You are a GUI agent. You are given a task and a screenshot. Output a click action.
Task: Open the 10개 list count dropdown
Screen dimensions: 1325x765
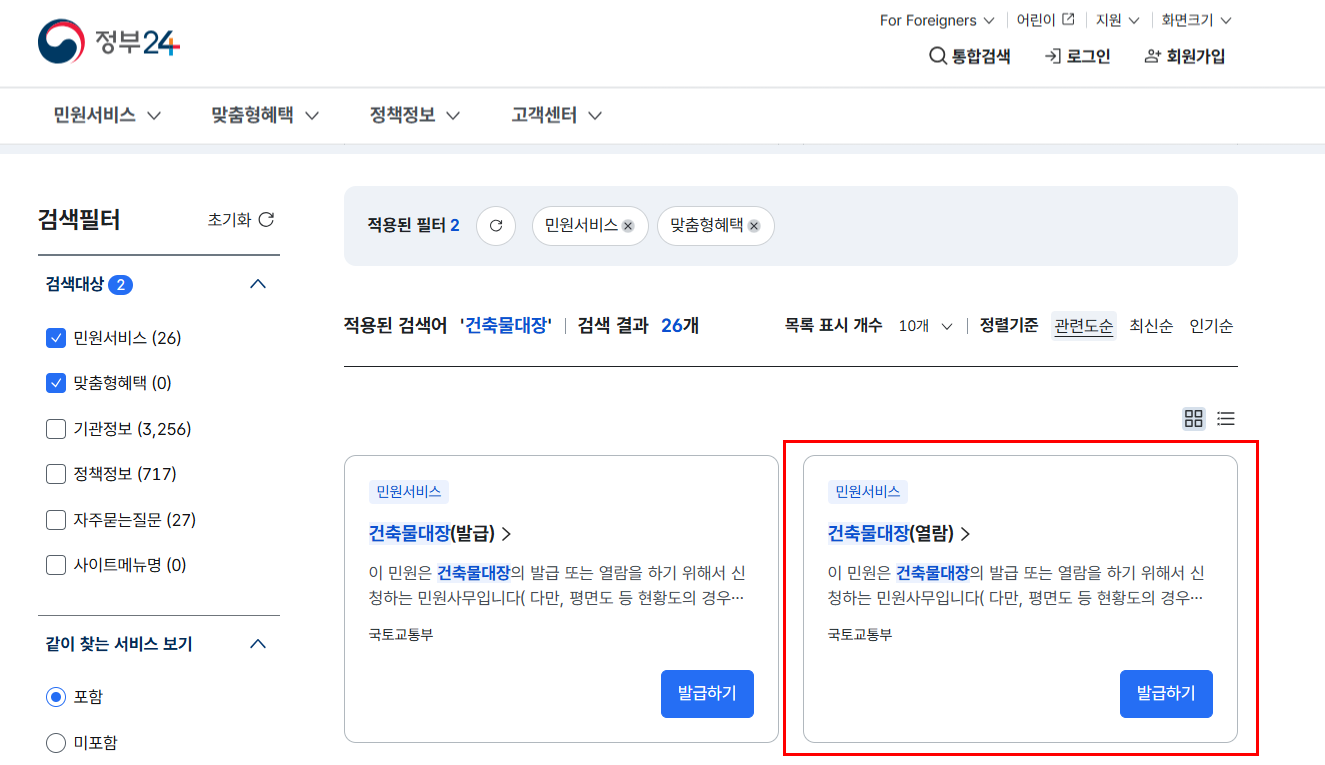[922, 326]
